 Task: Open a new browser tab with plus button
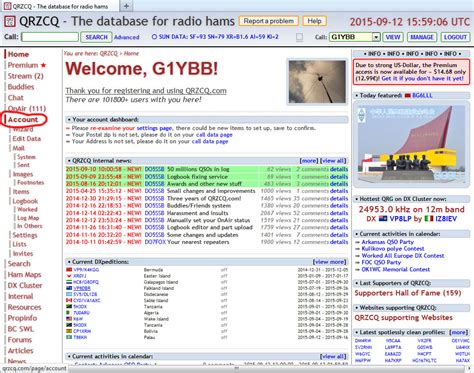(x=127, y=6)
